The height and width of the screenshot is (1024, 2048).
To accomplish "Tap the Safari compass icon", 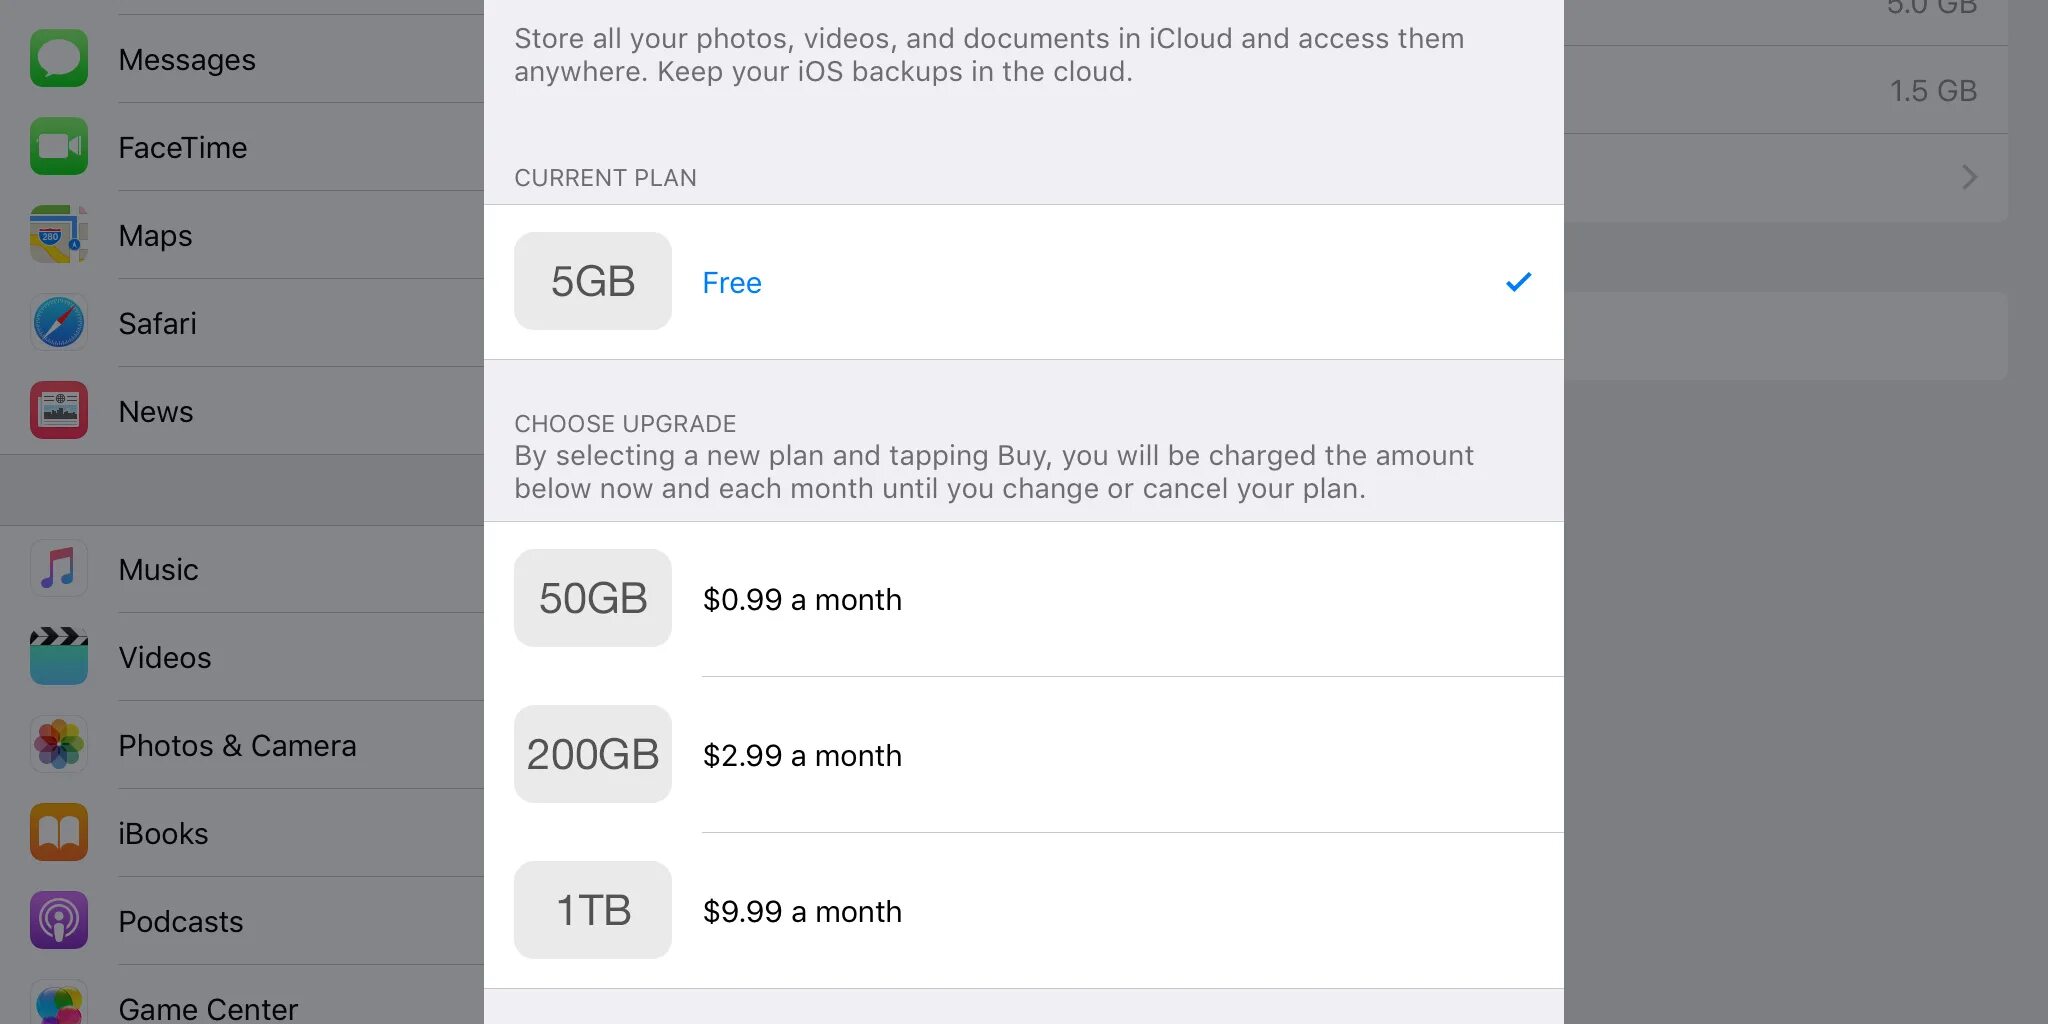I will (59, 323).
